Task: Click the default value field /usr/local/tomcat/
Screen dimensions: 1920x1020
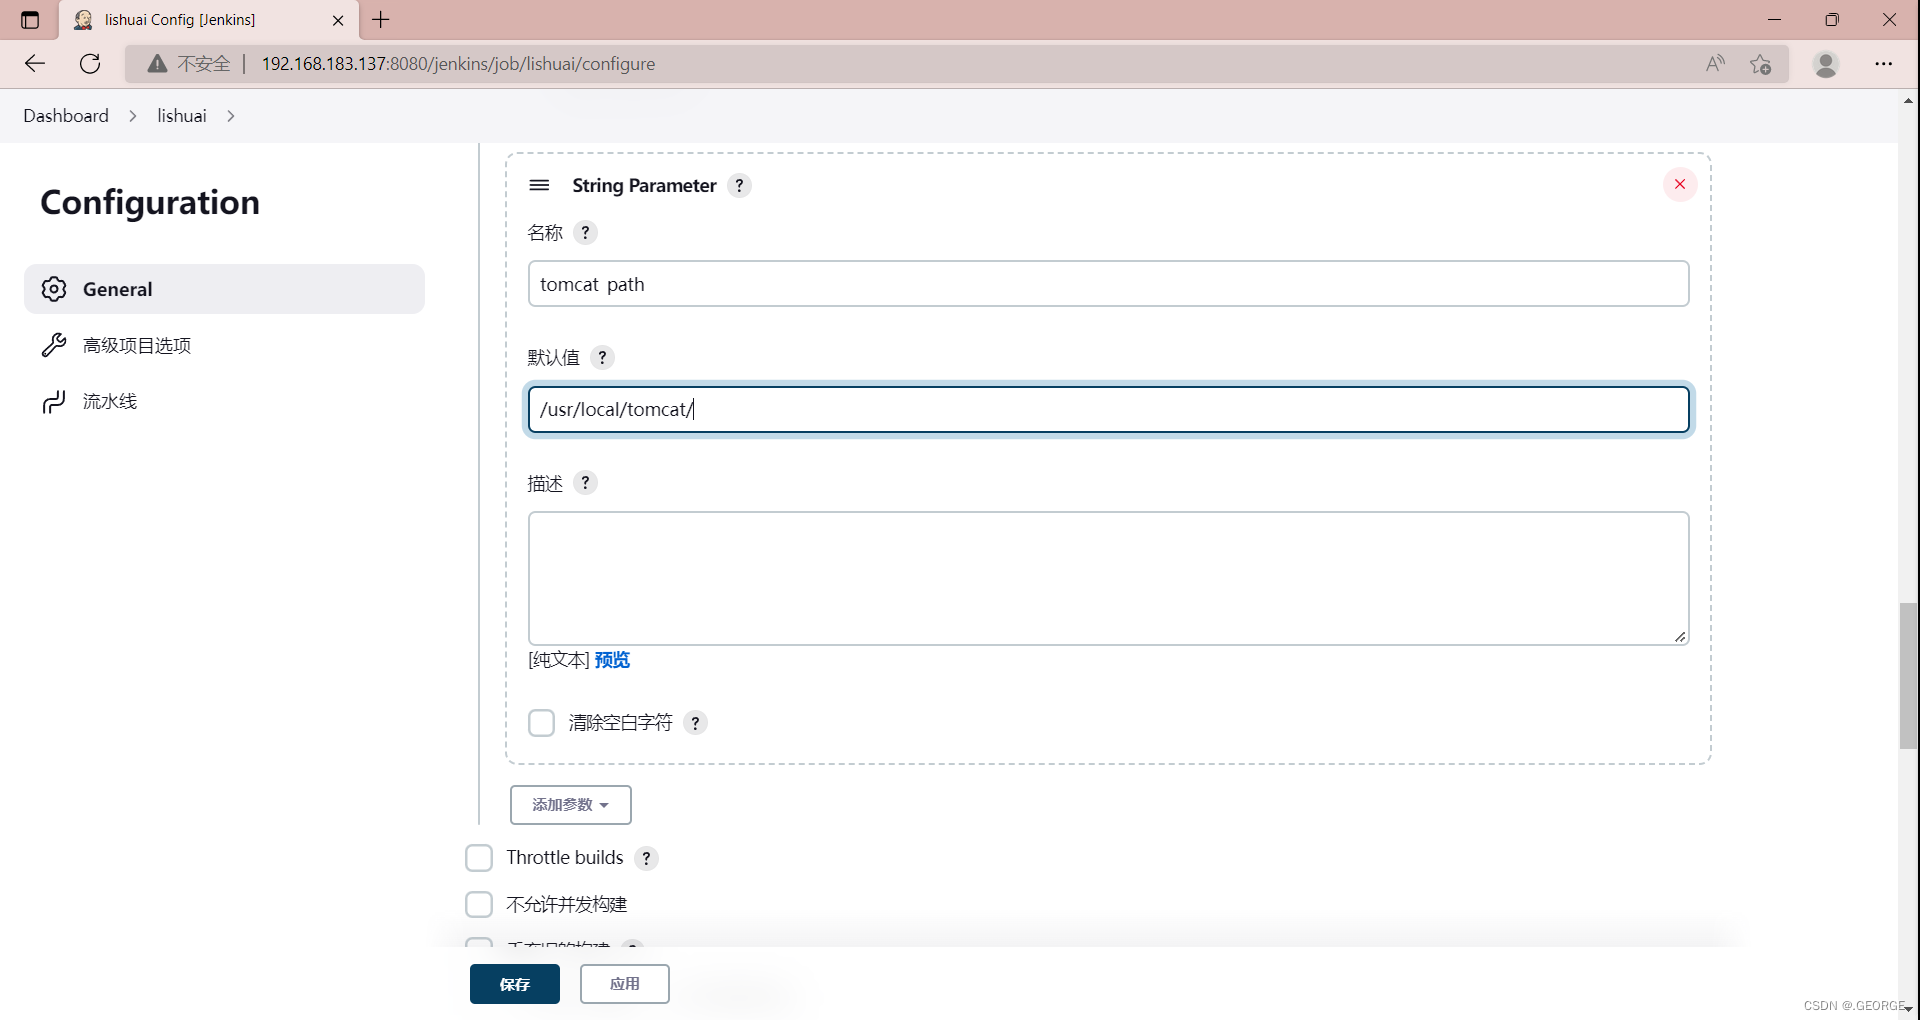Action: [x=1108, y=409]
